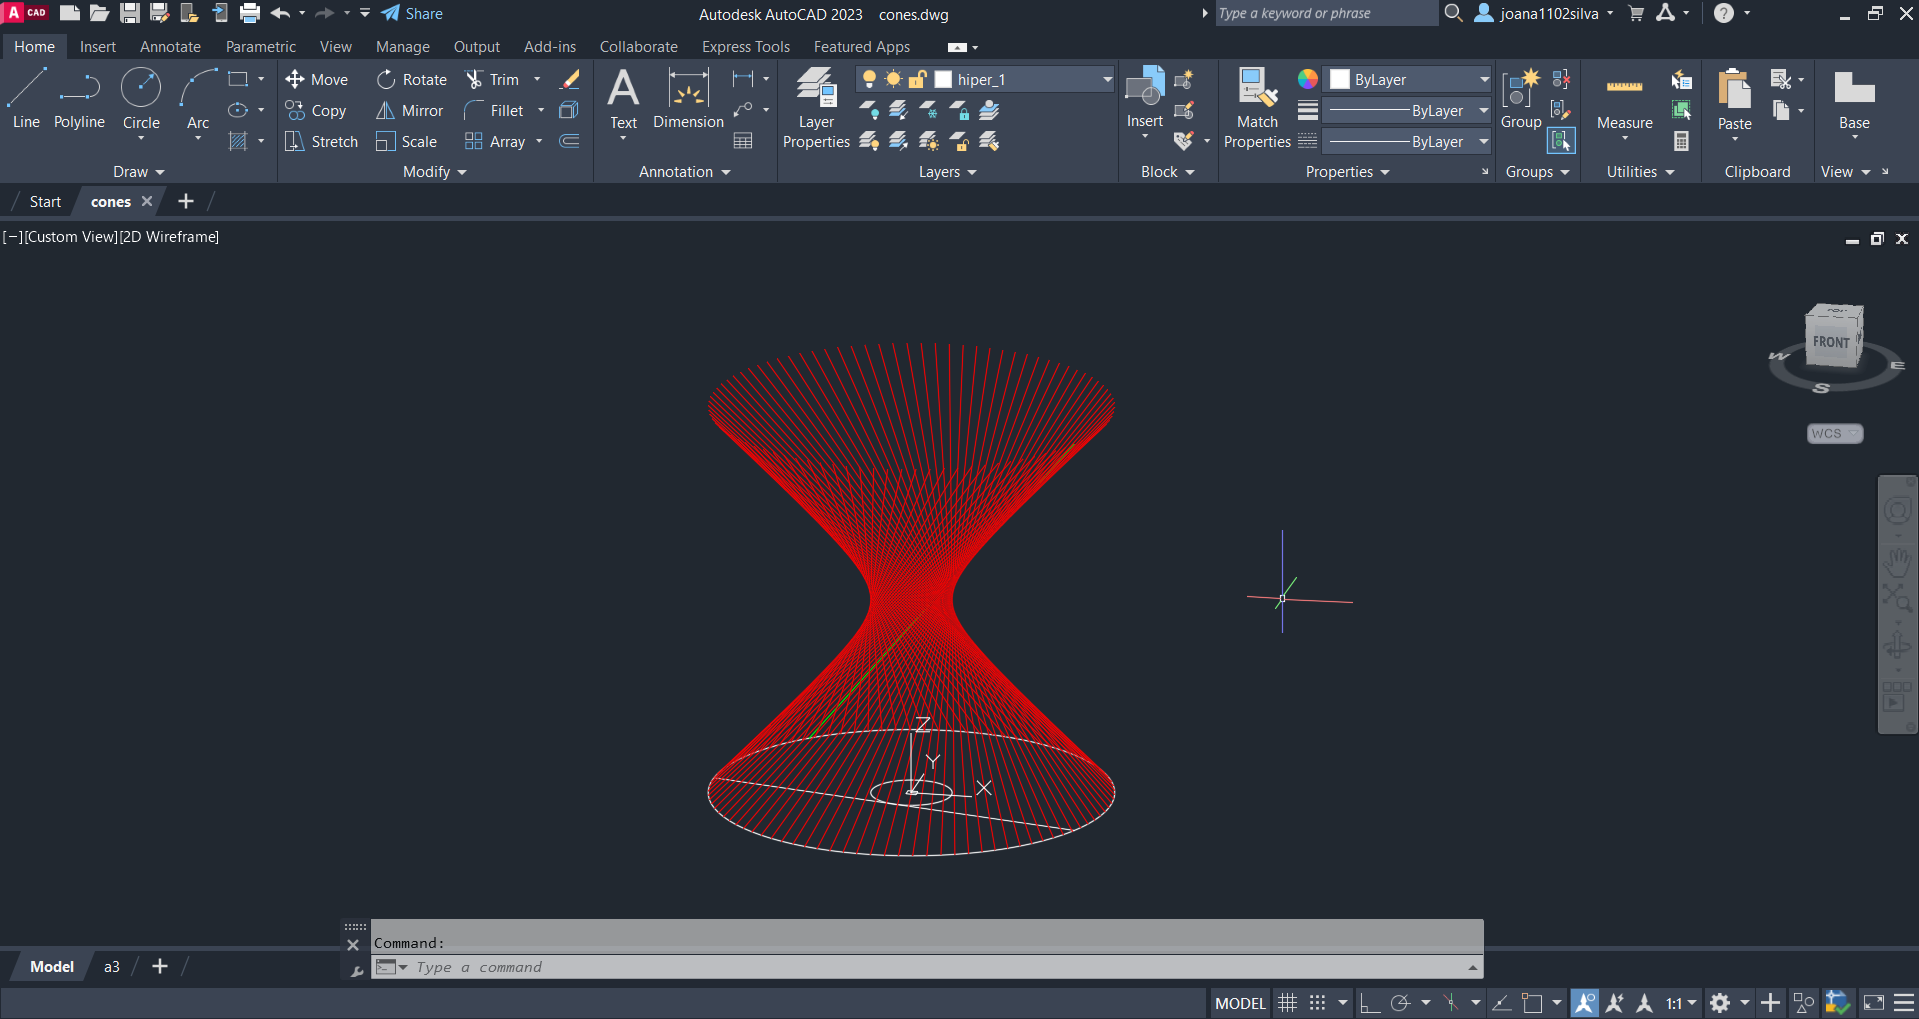Screen dimensions: 1919x1019
Task: Select the Polyline drawing tool
Action: (x=79, y=100)
